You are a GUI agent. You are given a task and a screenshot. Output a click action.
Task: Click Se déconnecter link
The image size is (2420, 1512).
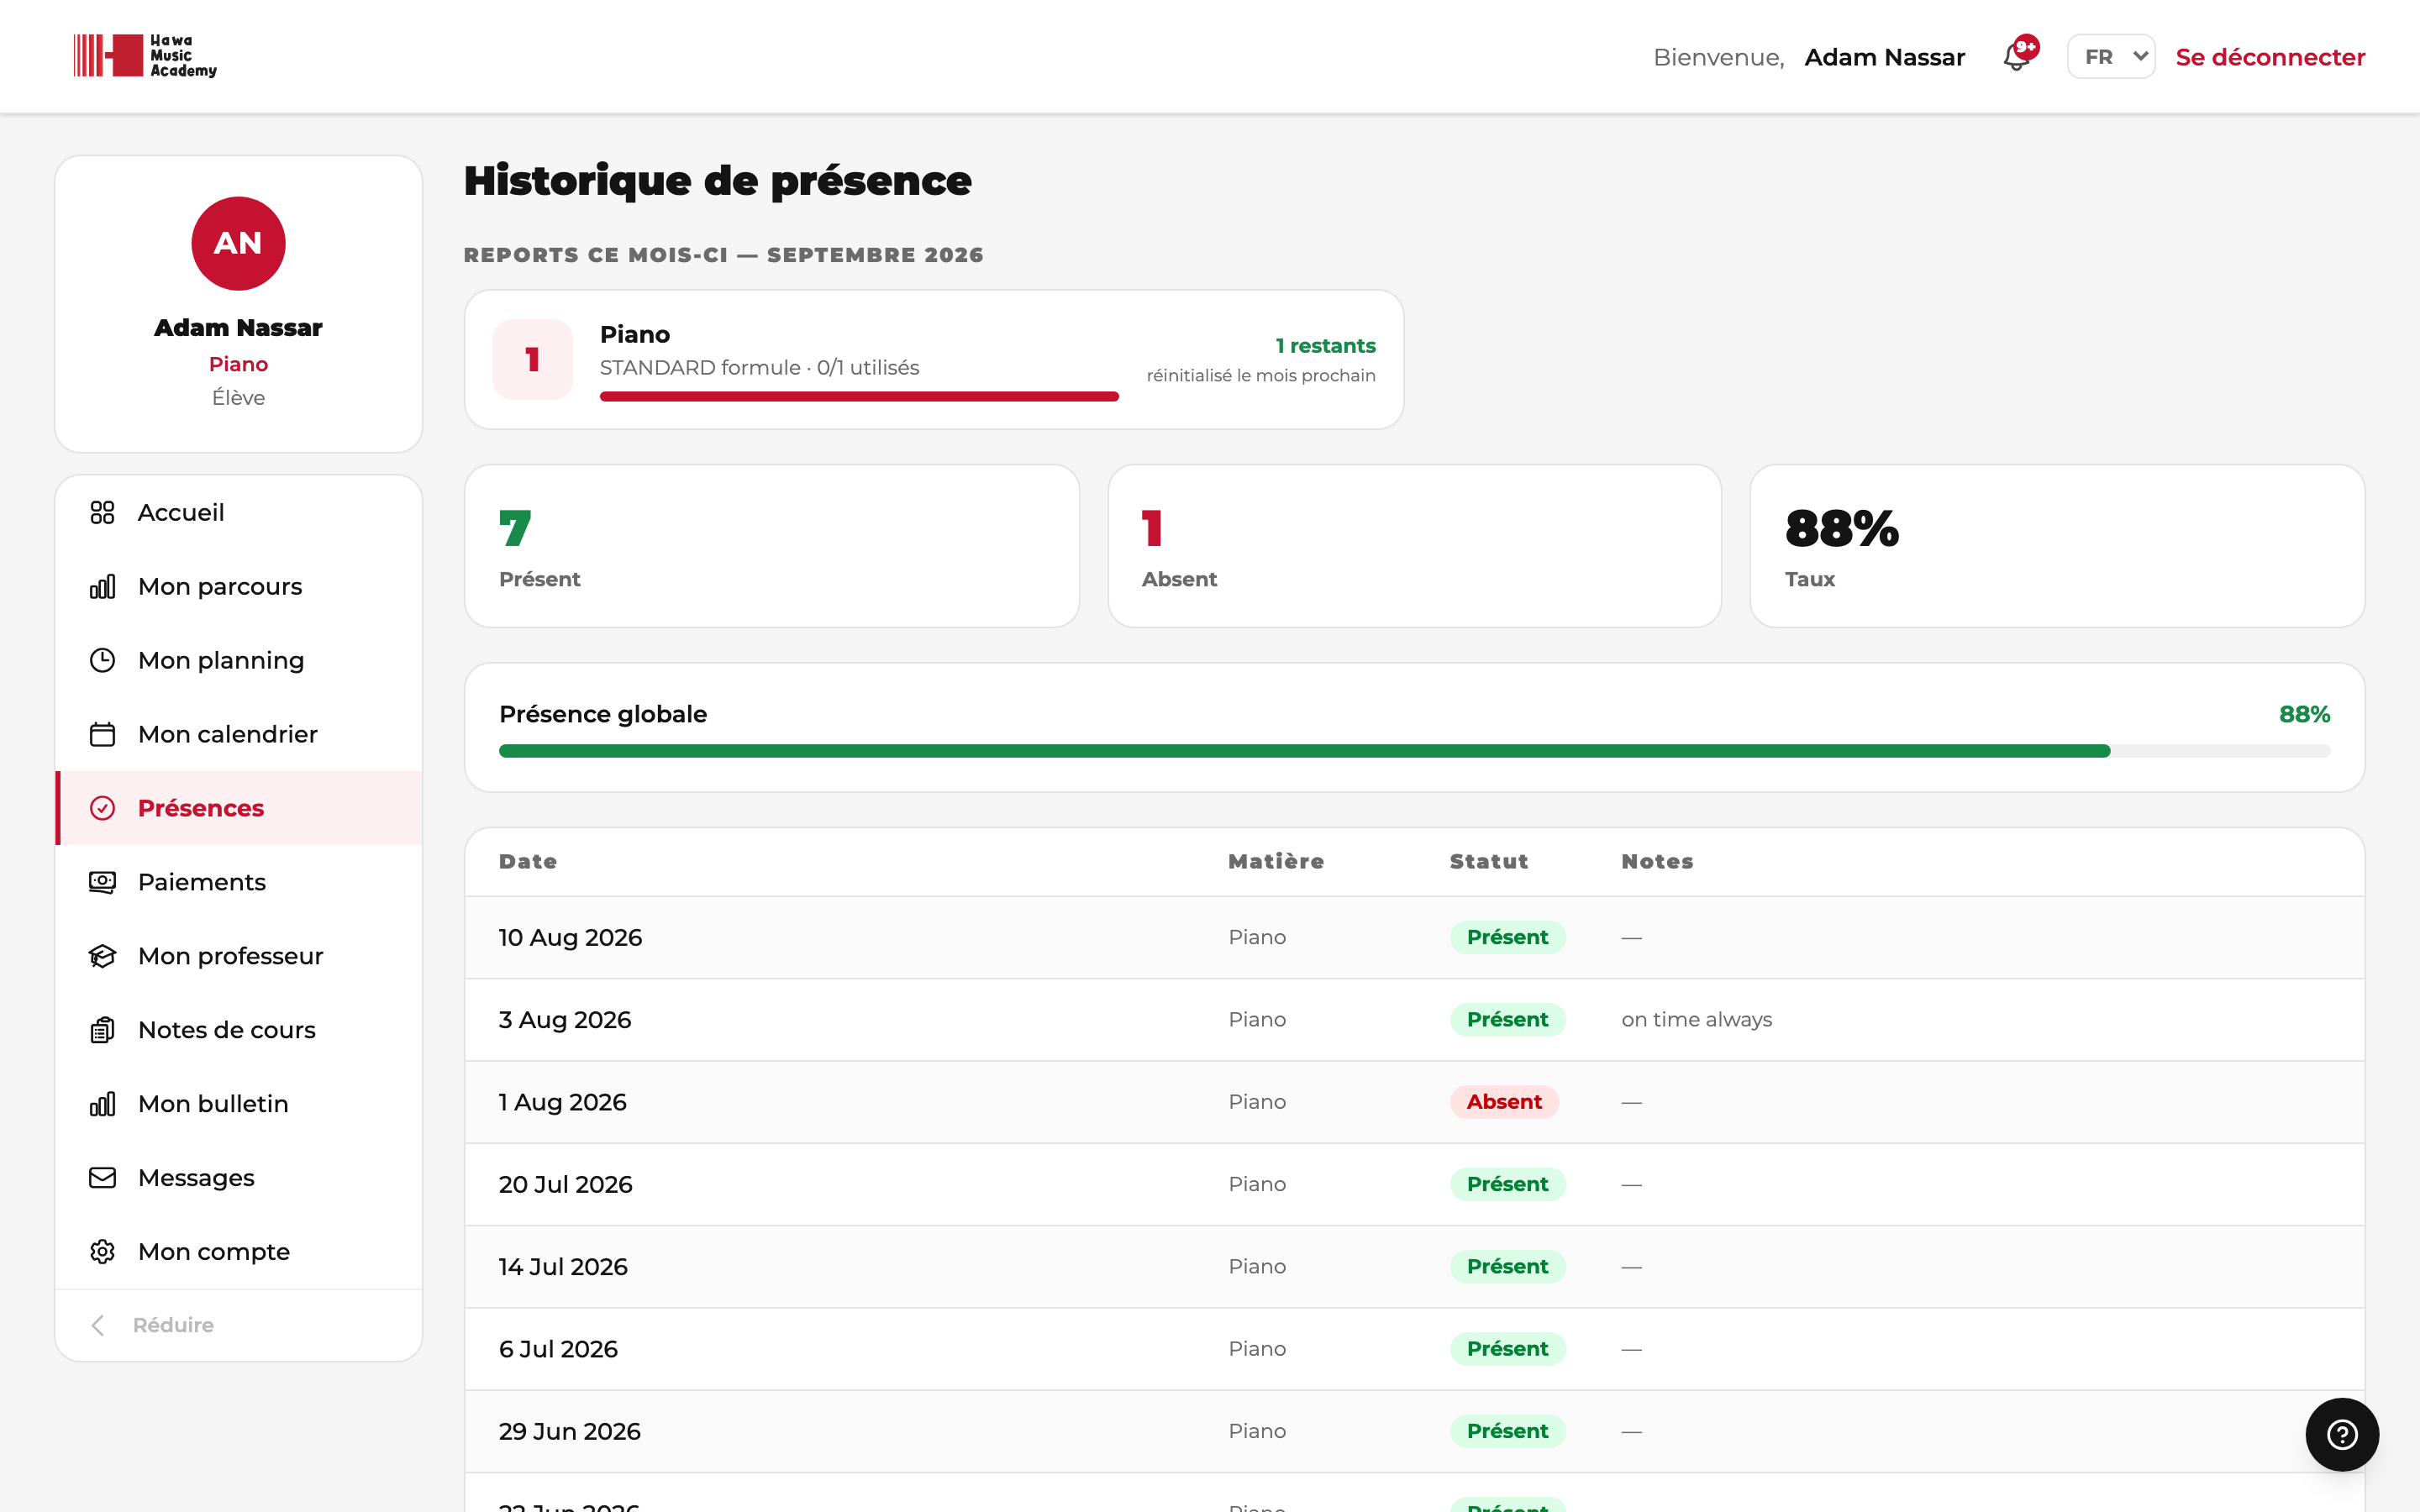(x=2270, y=57)
